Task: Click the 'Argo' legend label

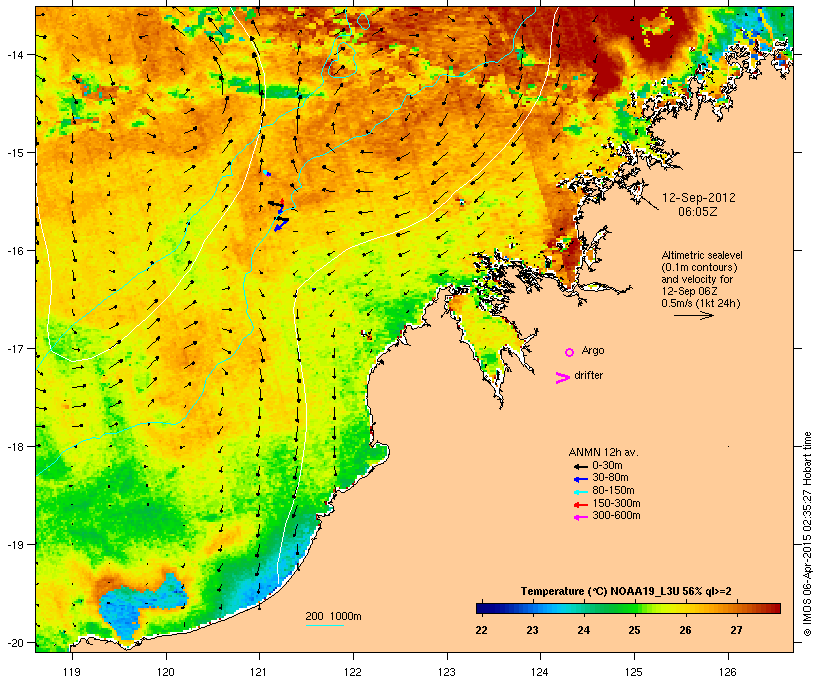Action: pyautogui.click(x=593, y=350)
